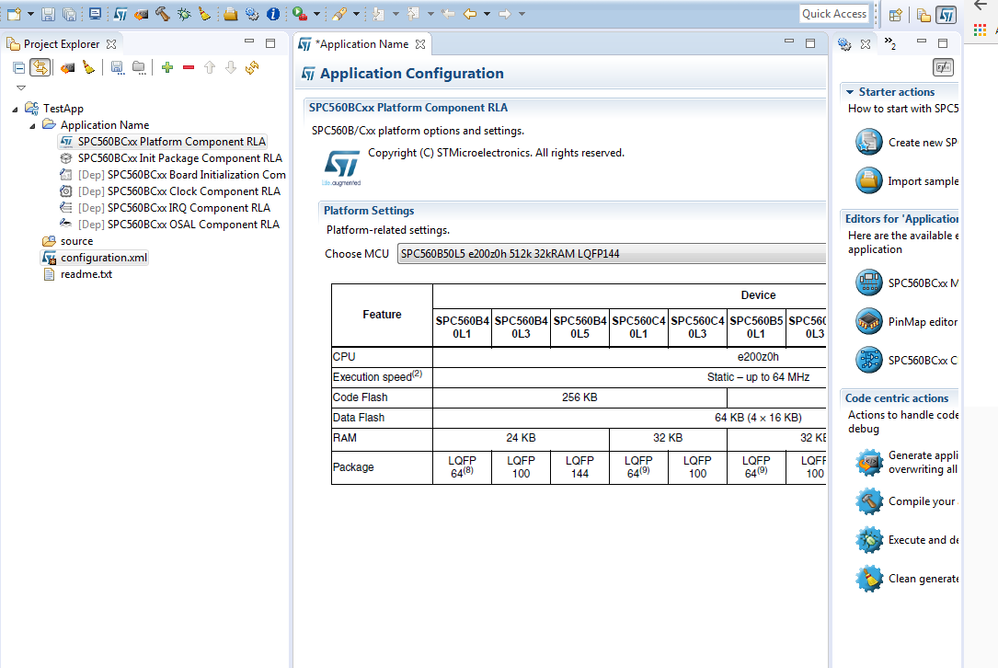998x668 pixels.
Task: Click the Collapse All icon in Project Explorer
Action: pyautogui.click(x=19, y=68)
